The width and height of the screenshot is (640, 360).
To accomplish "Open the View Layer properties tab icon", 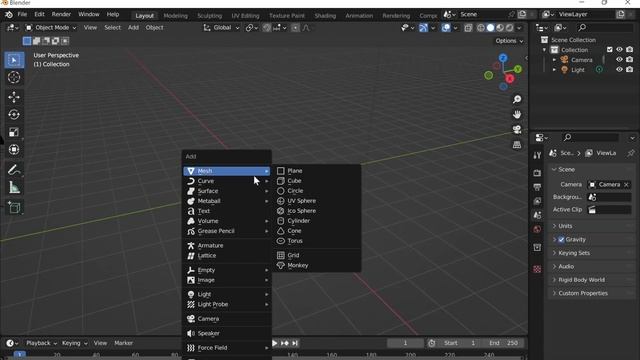I will click(537, 201).
